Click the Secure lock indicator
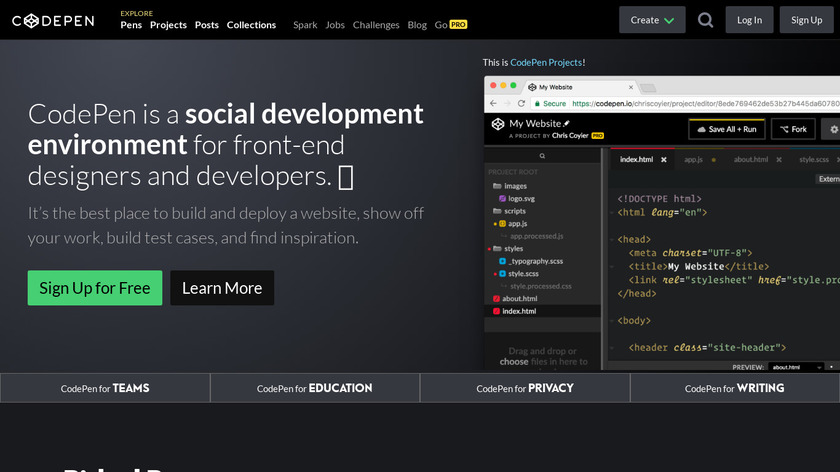The image size is (840, 472). pyautogui.click(x=550, y=103)
